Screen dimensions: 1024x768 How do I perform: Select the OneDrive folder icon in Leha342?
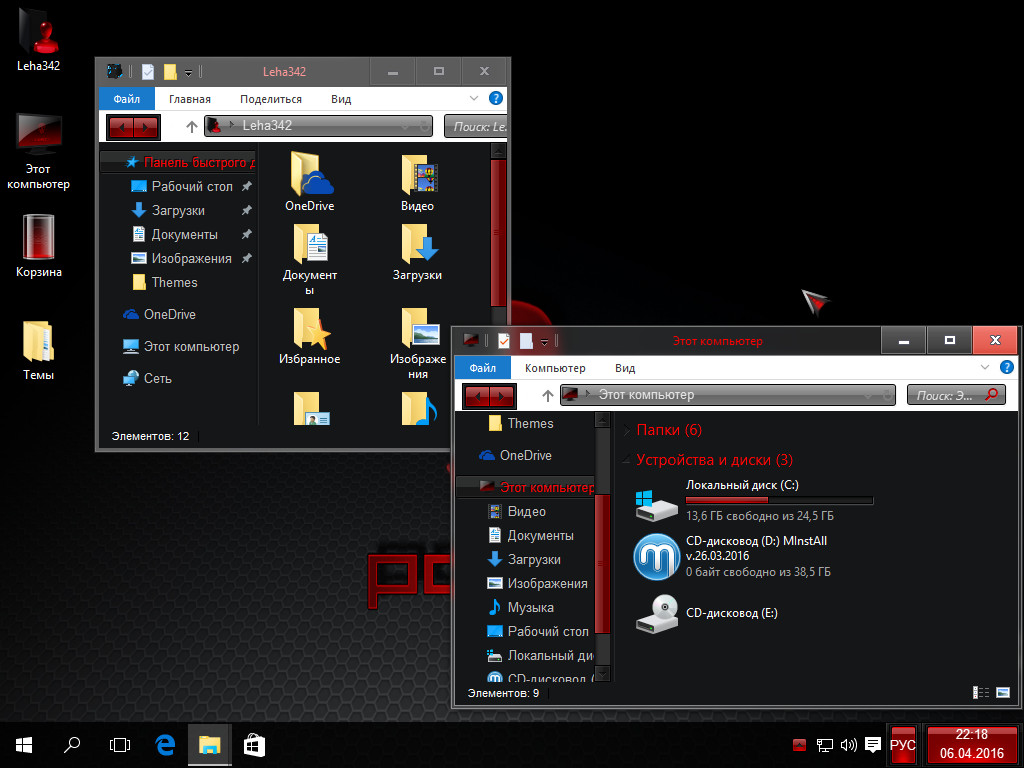309,176
